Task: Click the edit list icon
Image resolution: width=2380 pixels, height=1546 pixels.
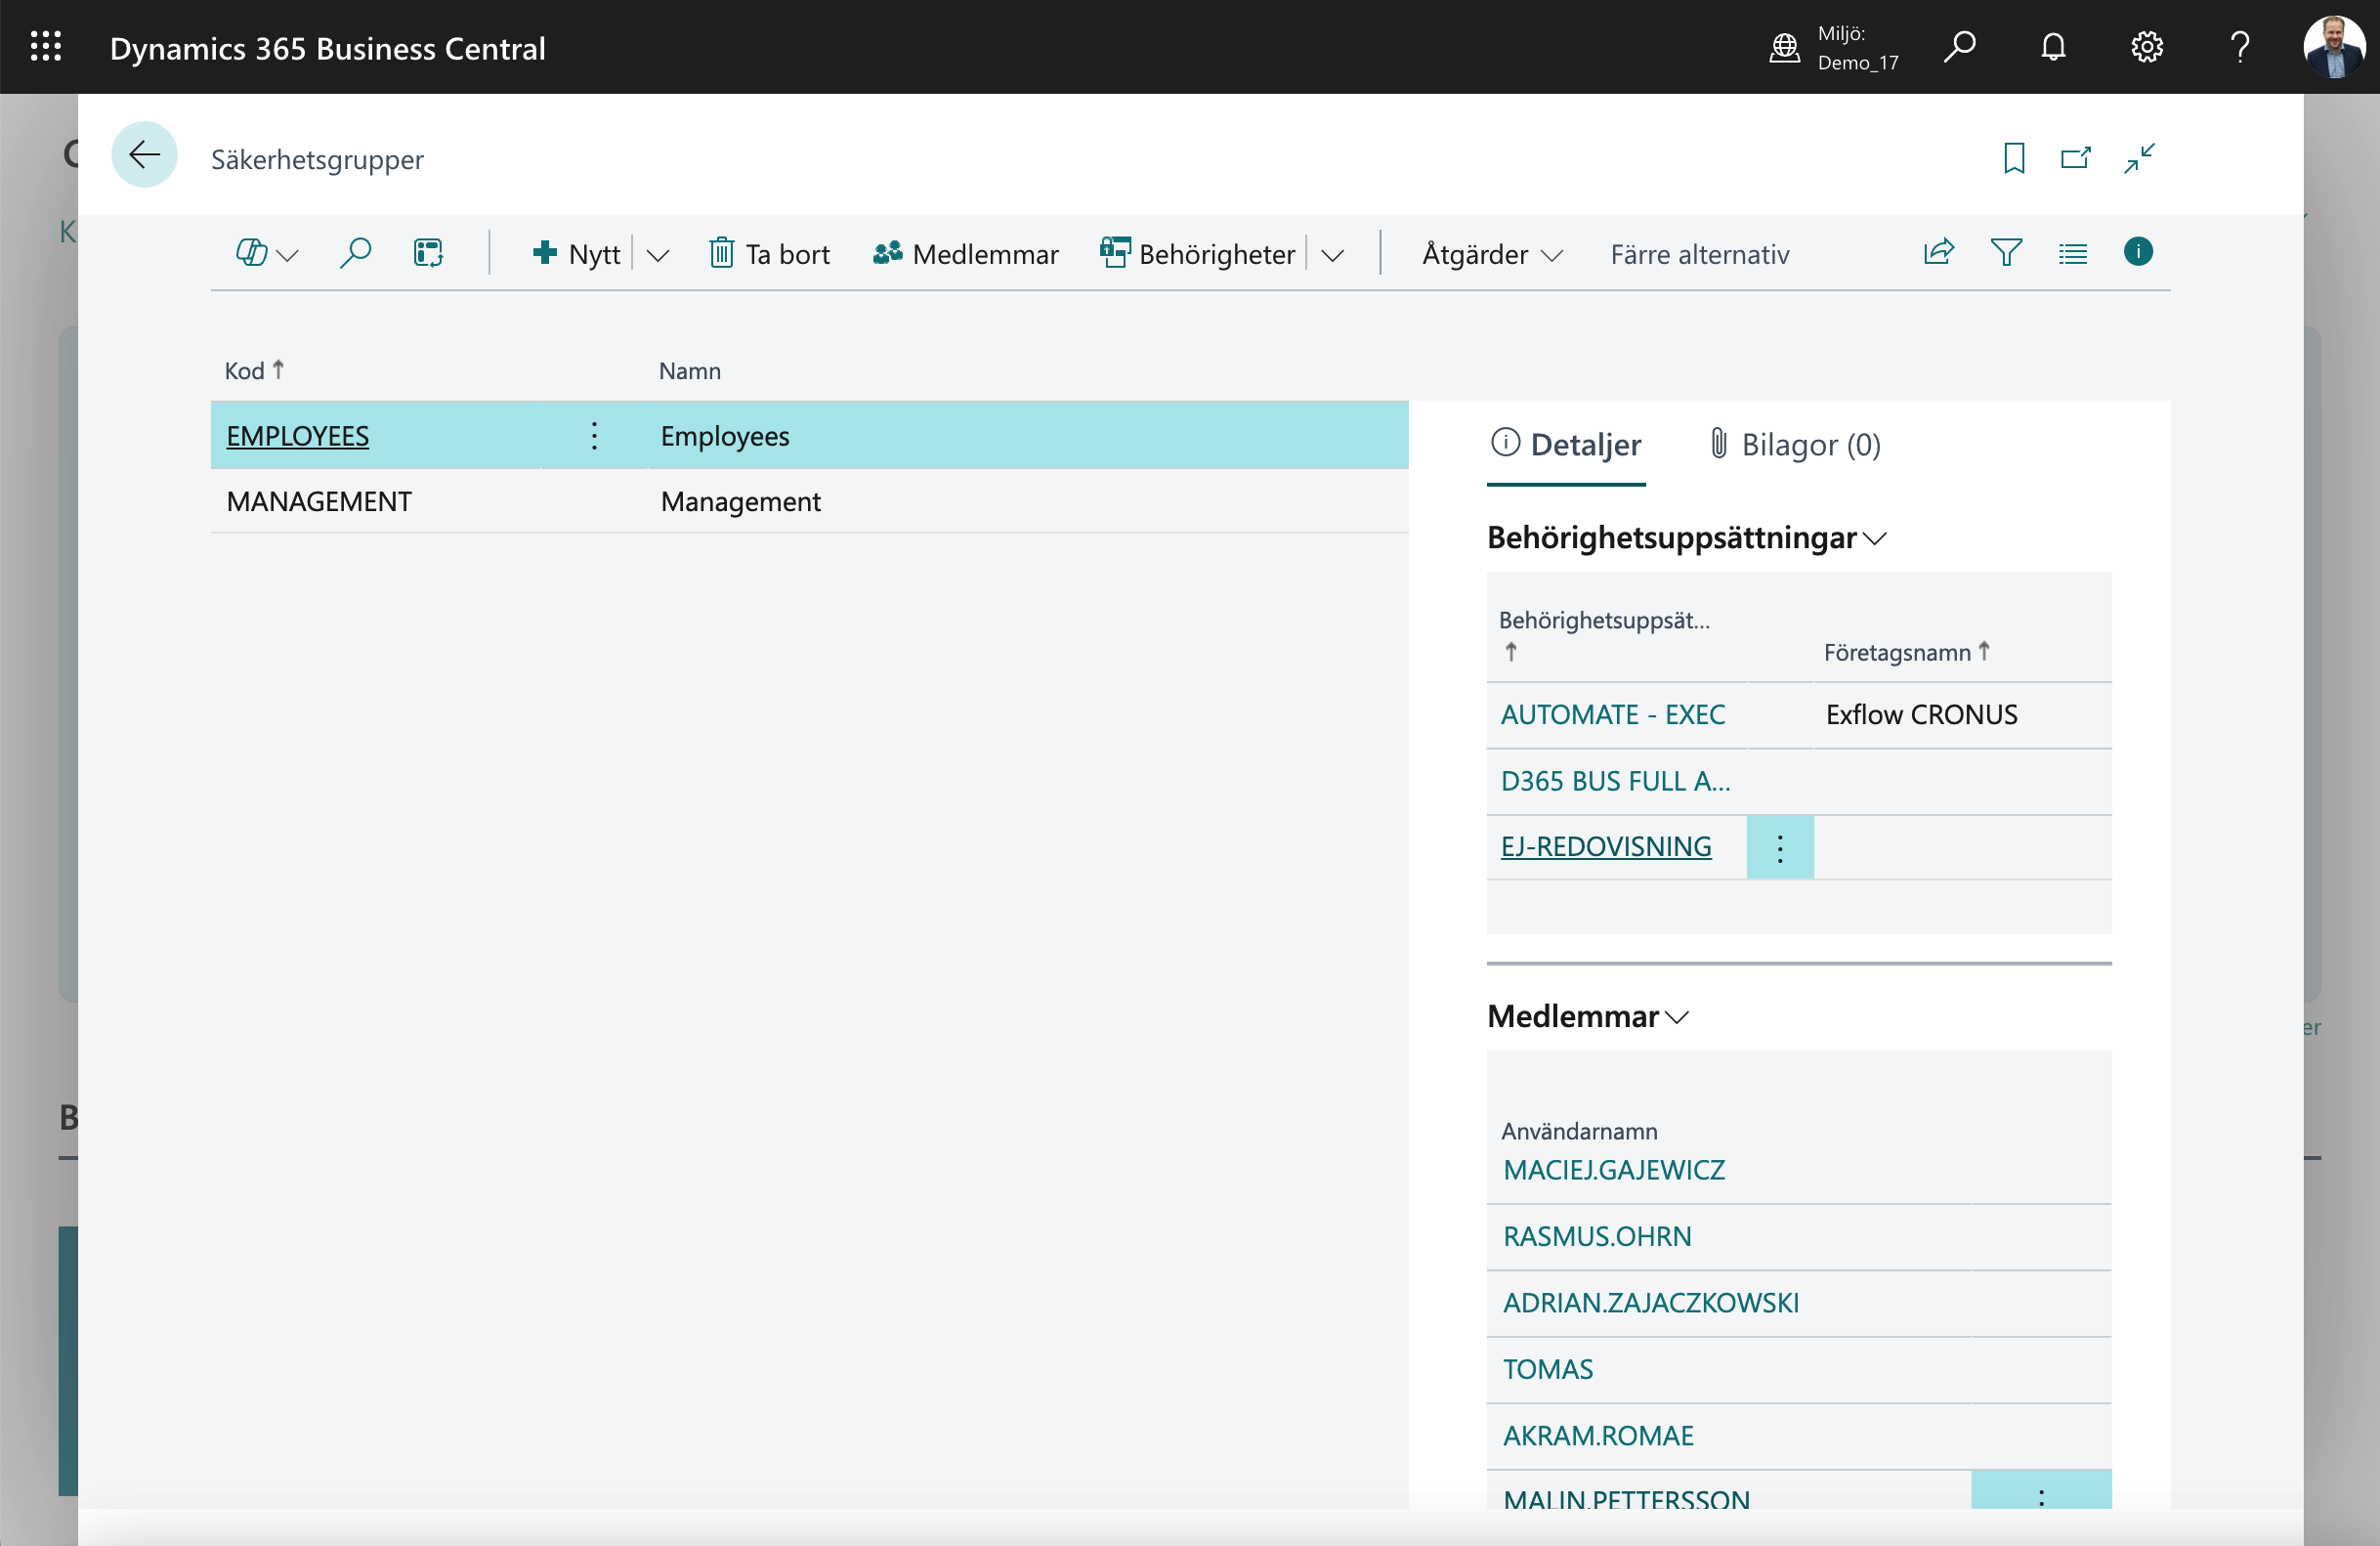Action: click(x=428, y=254)
